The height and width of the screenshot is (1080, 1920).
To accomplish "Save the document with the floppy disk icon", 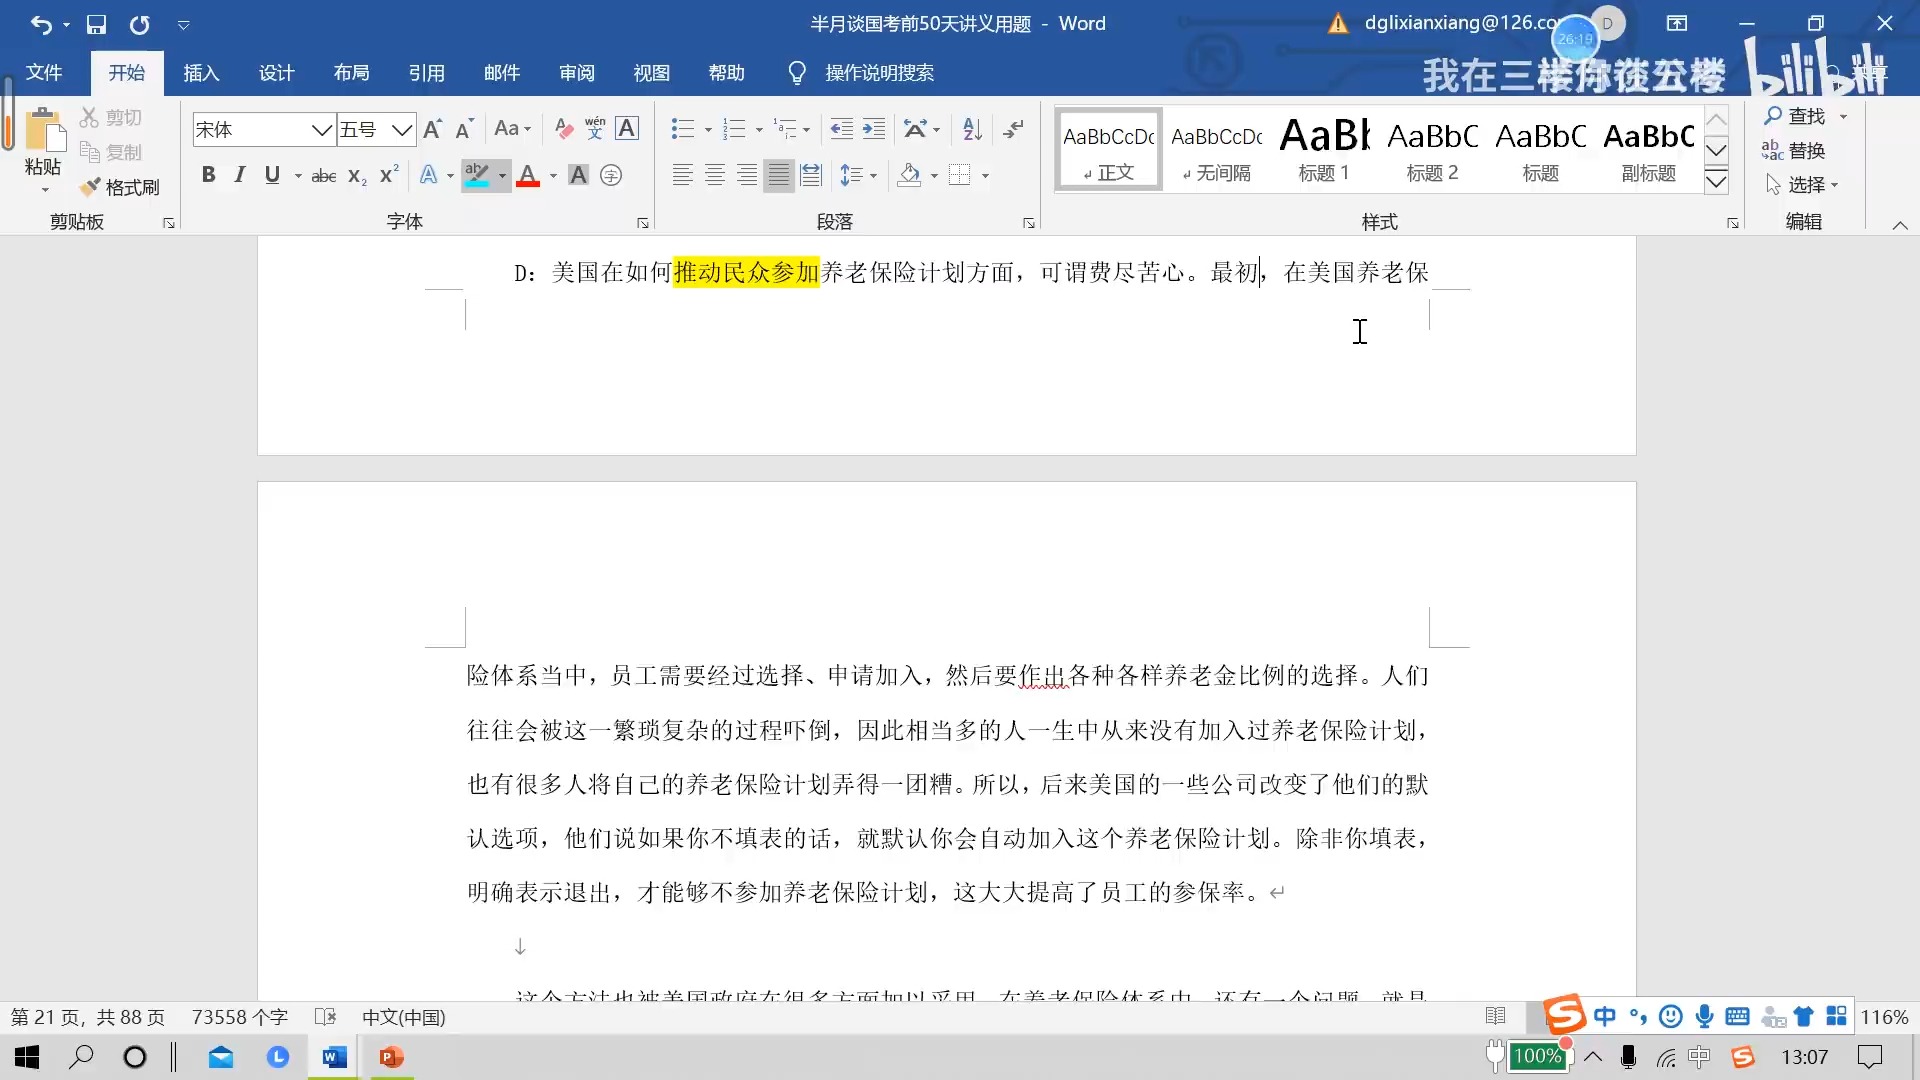I will 96,24.
